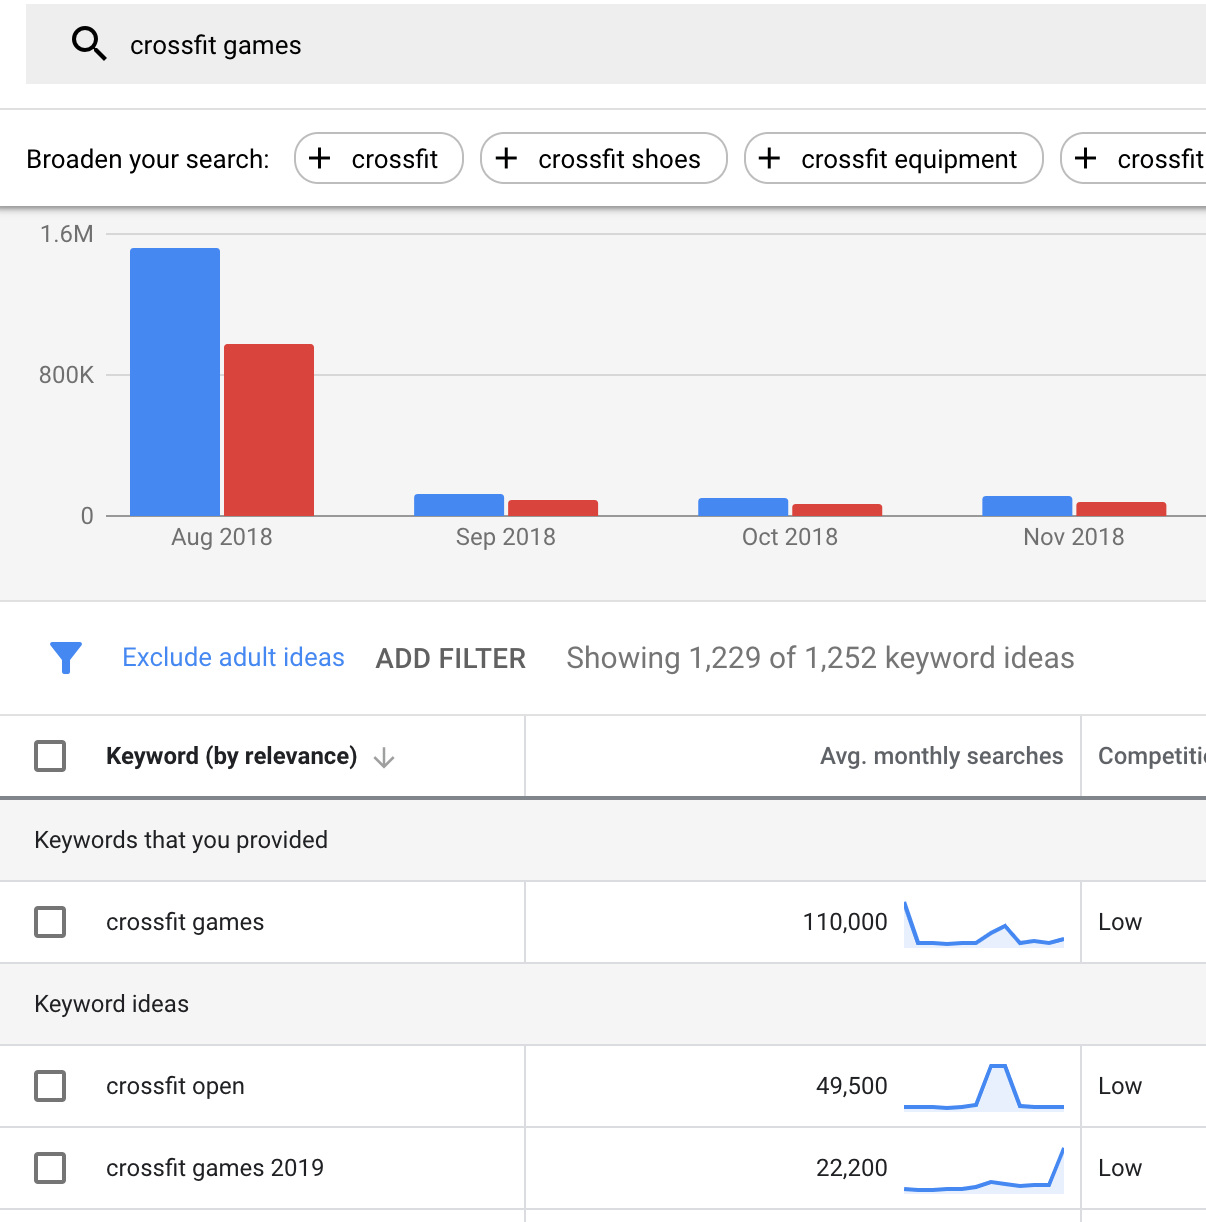The image size is (1206, 1222).
Task: Toggle the select-all keywords checkbox
Action: [x=50, y=756]
